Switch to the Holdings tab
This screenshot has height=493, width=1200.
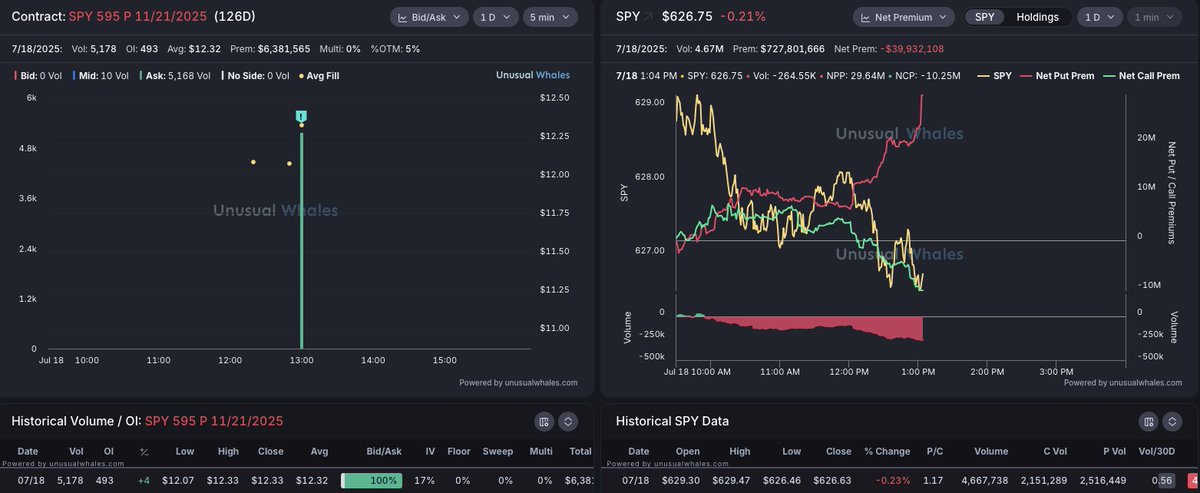pos(1037,17)
